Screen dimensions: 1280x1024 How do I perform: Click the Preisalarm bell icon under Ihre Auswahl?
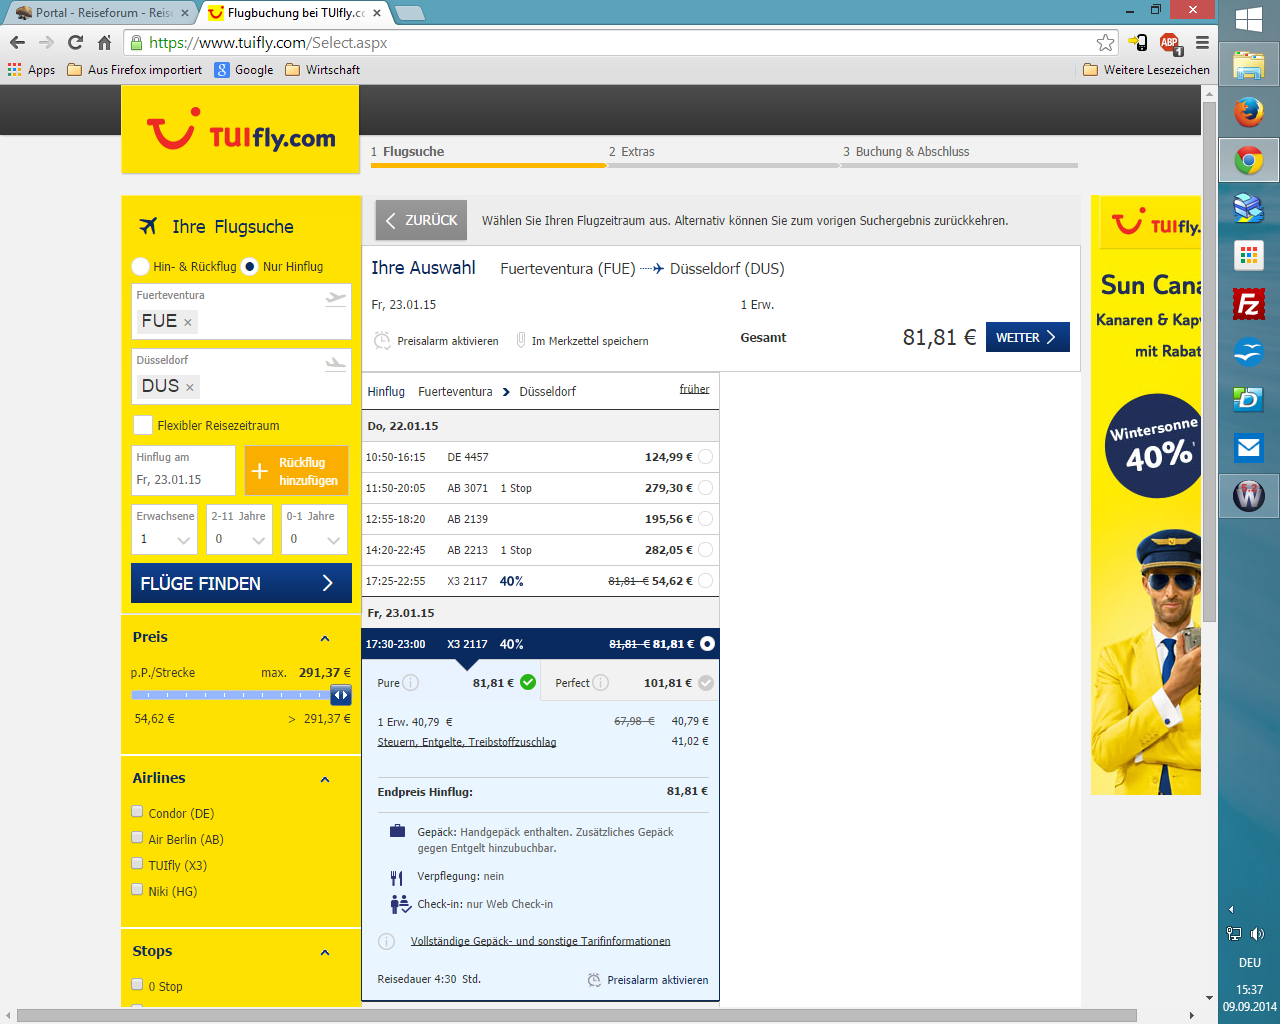[382, 341]
